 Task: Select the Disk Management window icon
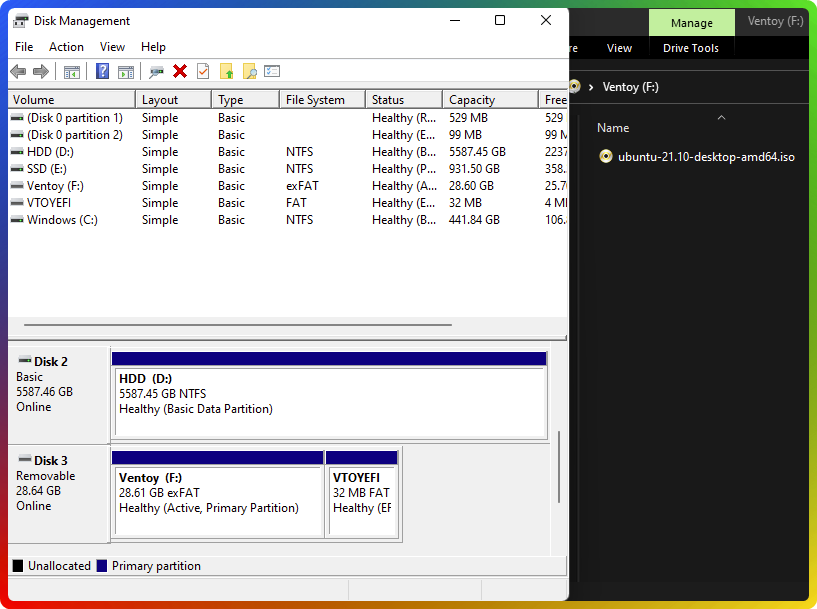pos(20,20)
